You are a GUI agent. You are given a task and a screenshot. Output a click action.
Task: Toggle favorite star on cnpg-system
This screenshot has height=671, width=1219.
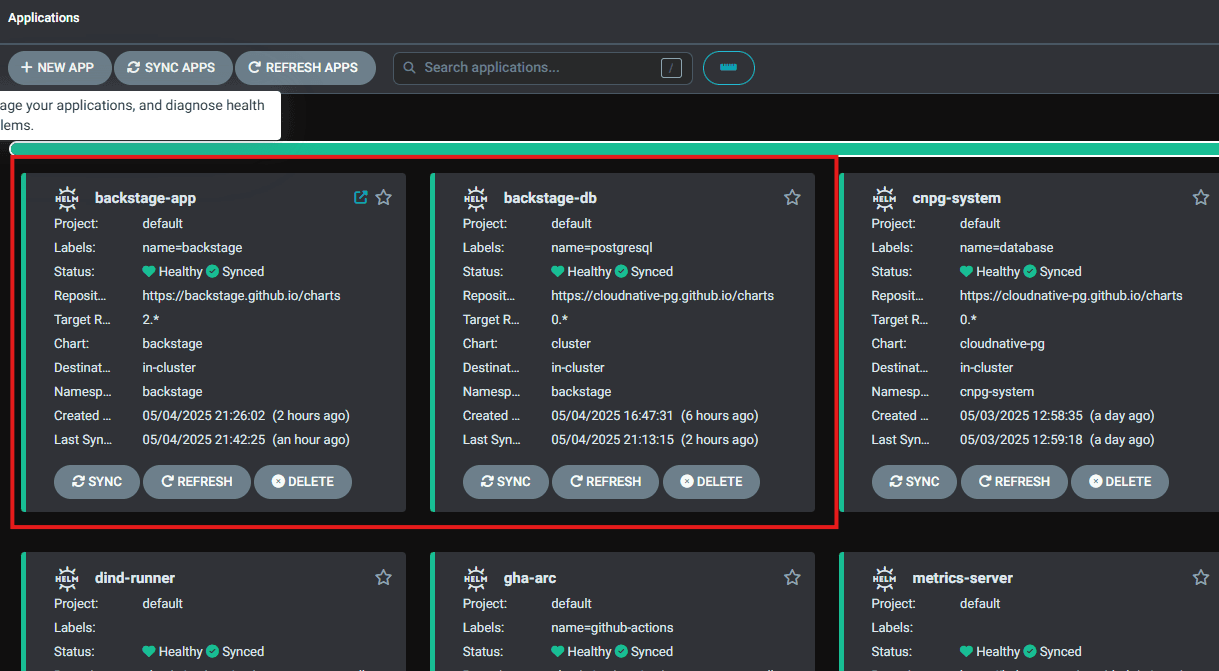click(1201, 198)
